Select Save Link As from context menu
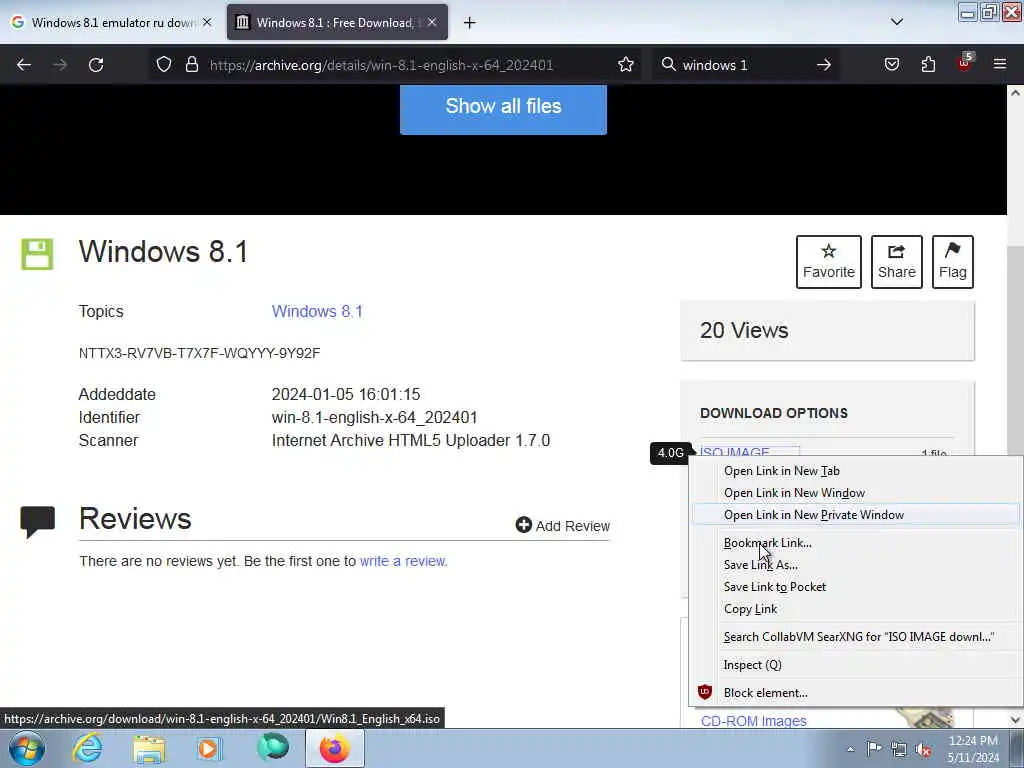The height and width of the screenshot is (768, 1024). (856, 565)
